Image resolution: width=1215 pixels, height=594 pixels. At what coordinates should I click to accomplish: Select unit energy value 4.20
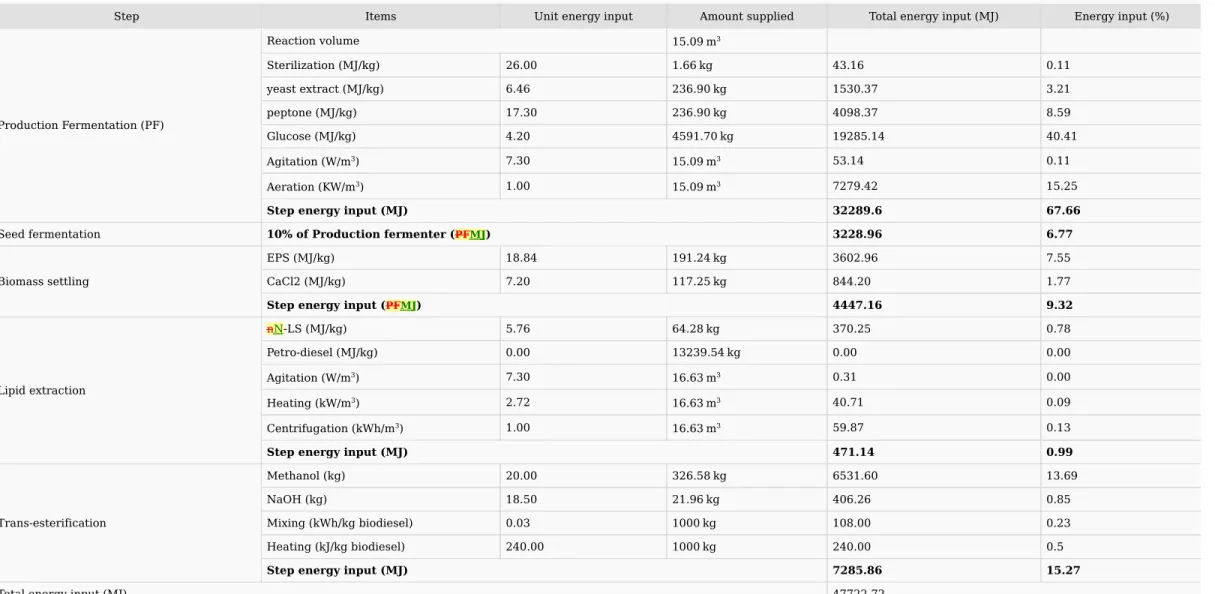(x=518, y=136)
